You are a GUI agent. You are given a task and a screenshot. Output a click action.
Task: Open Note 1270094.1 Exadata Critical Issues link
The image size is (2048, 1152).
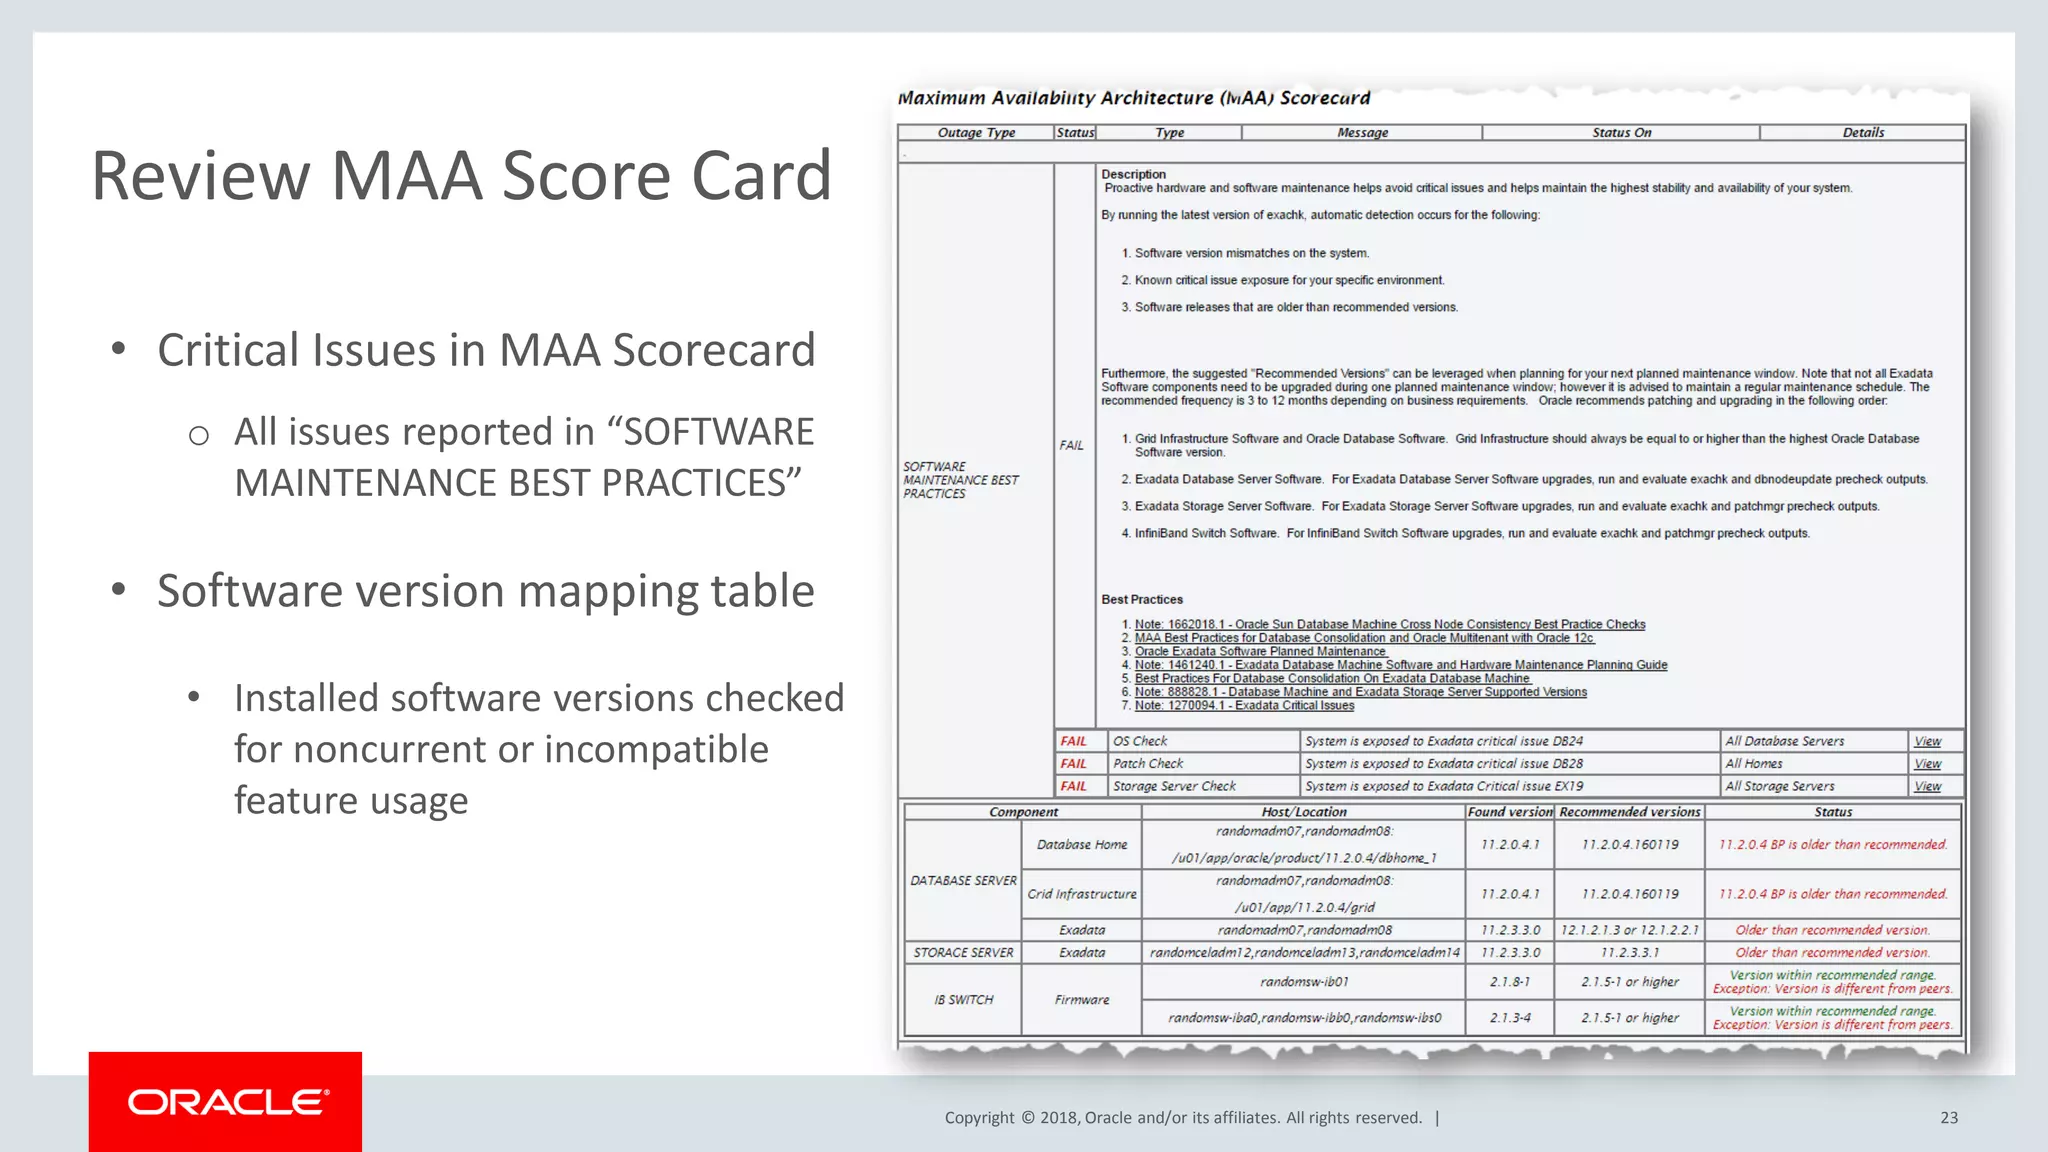(1244, 705)
